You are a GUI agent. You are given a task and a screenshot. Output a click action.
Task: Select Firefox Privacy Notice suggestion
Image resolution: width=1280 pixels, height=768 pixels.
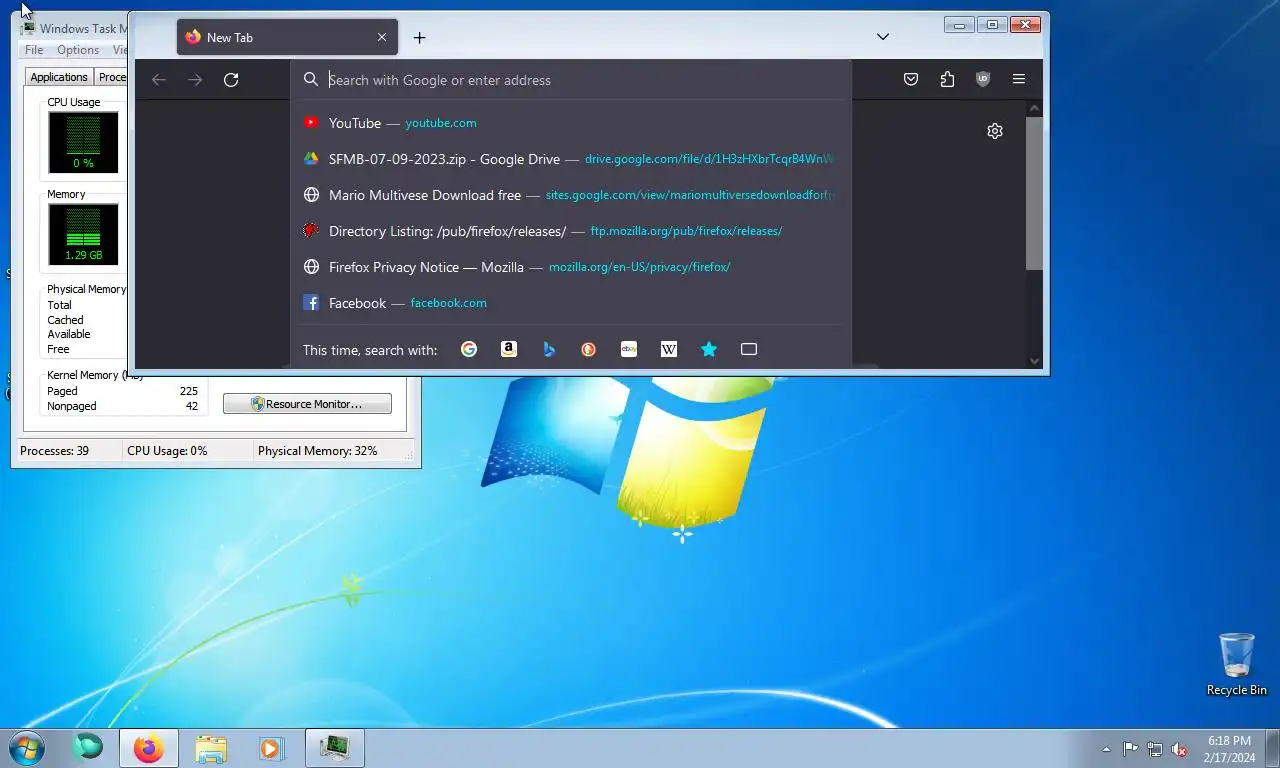(570, 267)
